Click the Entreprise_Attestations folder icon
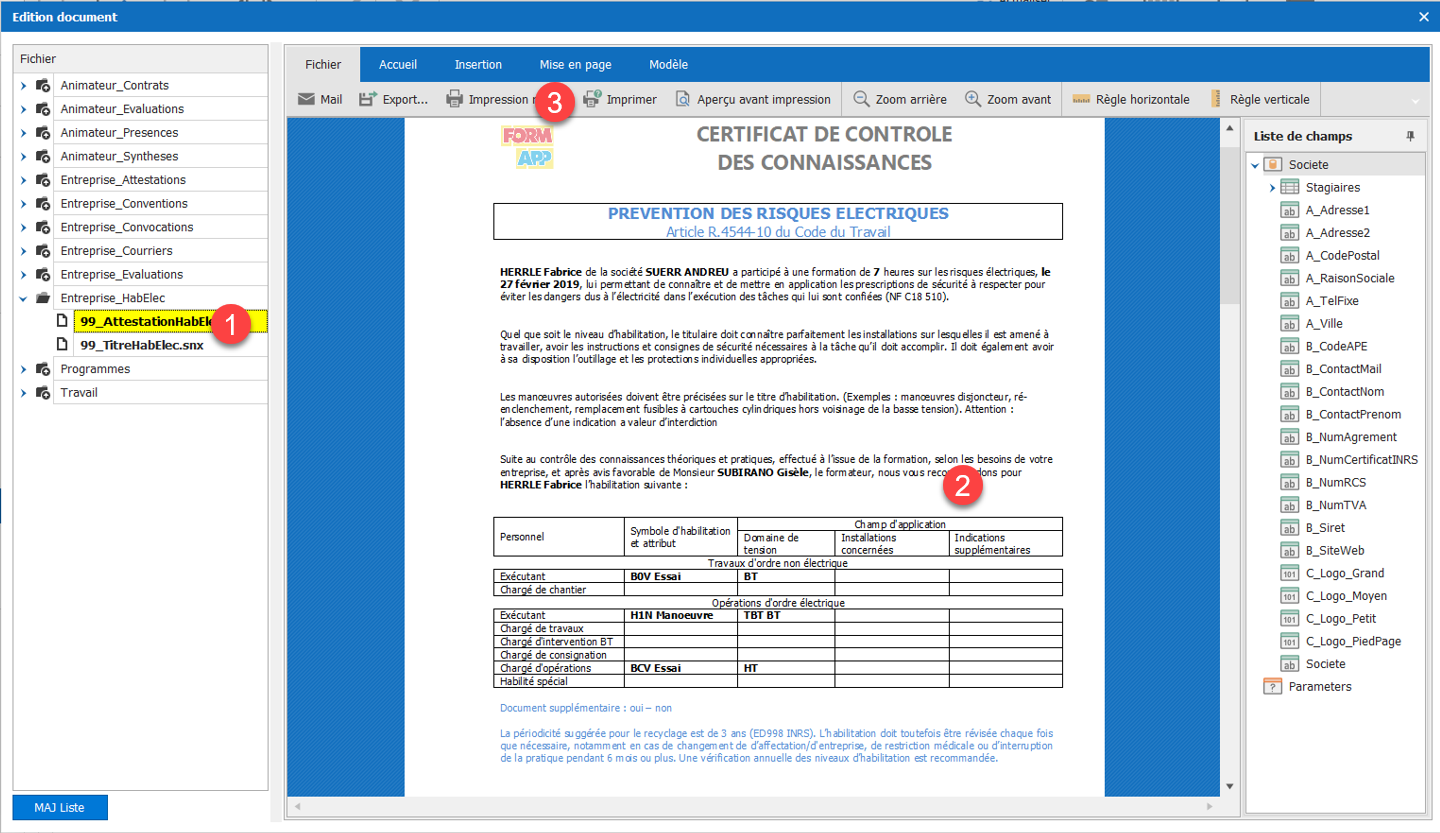This screenshot has height=833, width=1440. 43,180
